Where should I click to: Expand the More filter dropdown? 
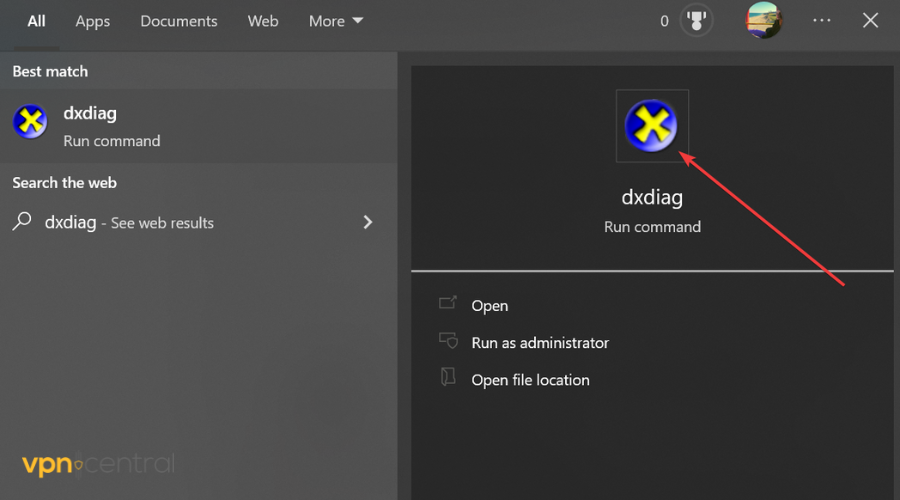tap(336, 21)
